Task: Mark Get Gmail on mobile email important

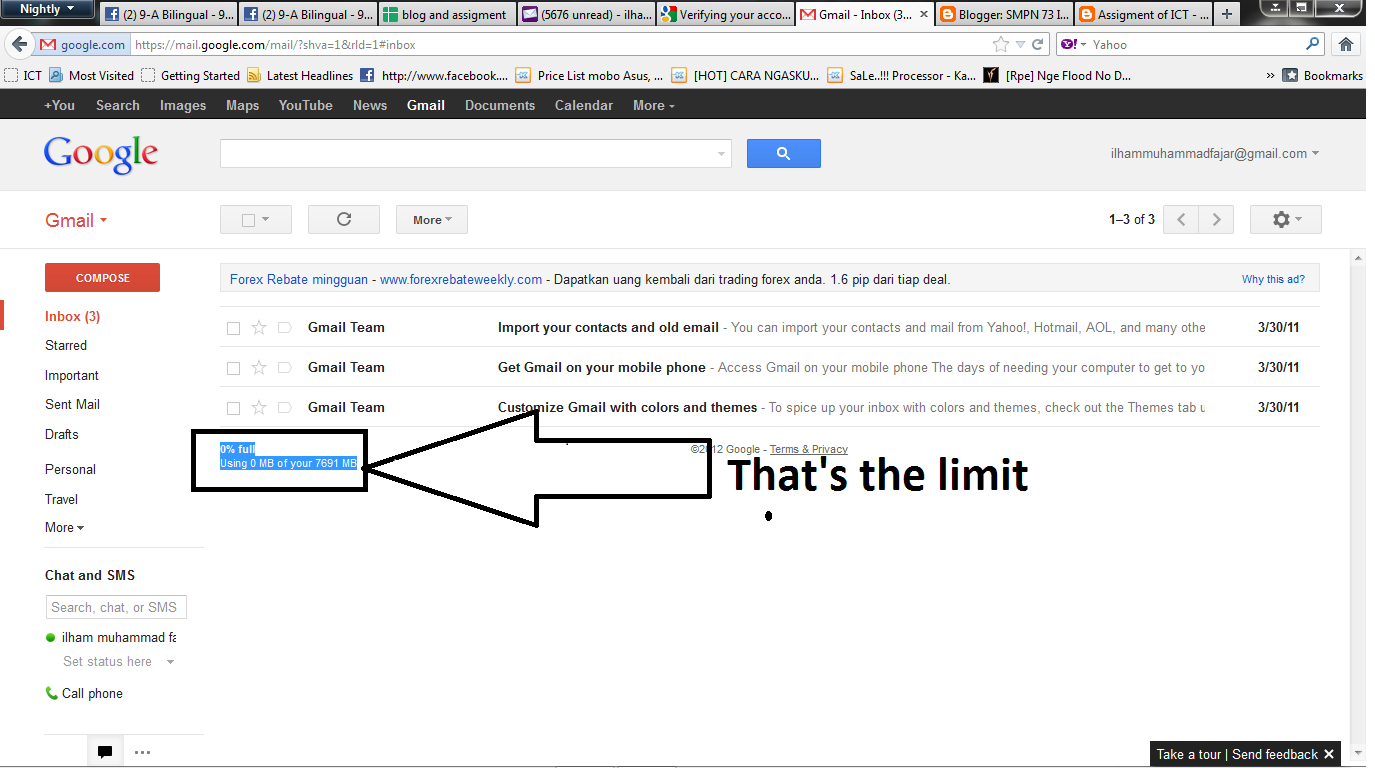Action: (x=284, y=367)
